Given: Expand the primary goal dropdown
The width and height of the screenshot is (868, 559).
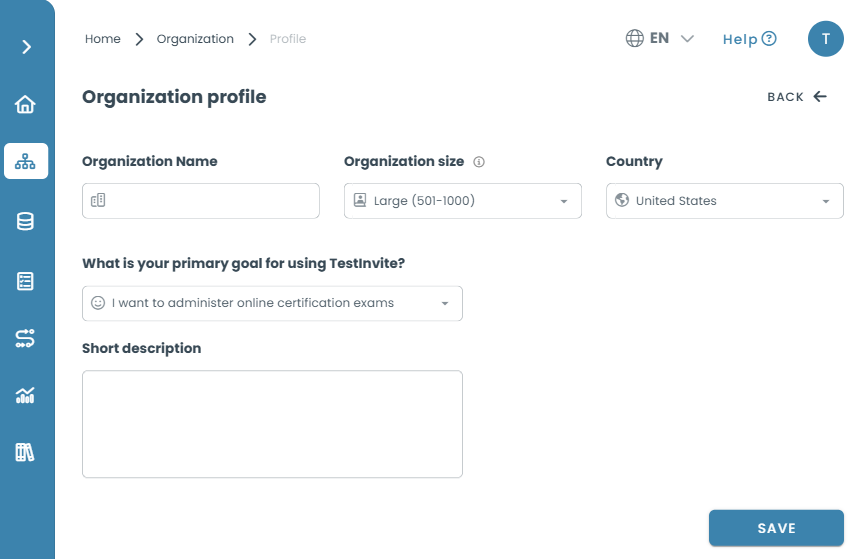Looking at the screenshot, I should coord(272,303).
